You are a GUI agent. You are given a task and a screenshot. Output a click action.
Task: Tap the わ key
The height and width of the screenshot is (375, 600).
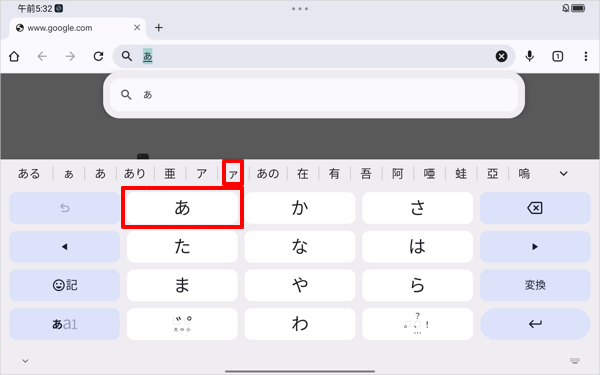click(x=300, y=324)
